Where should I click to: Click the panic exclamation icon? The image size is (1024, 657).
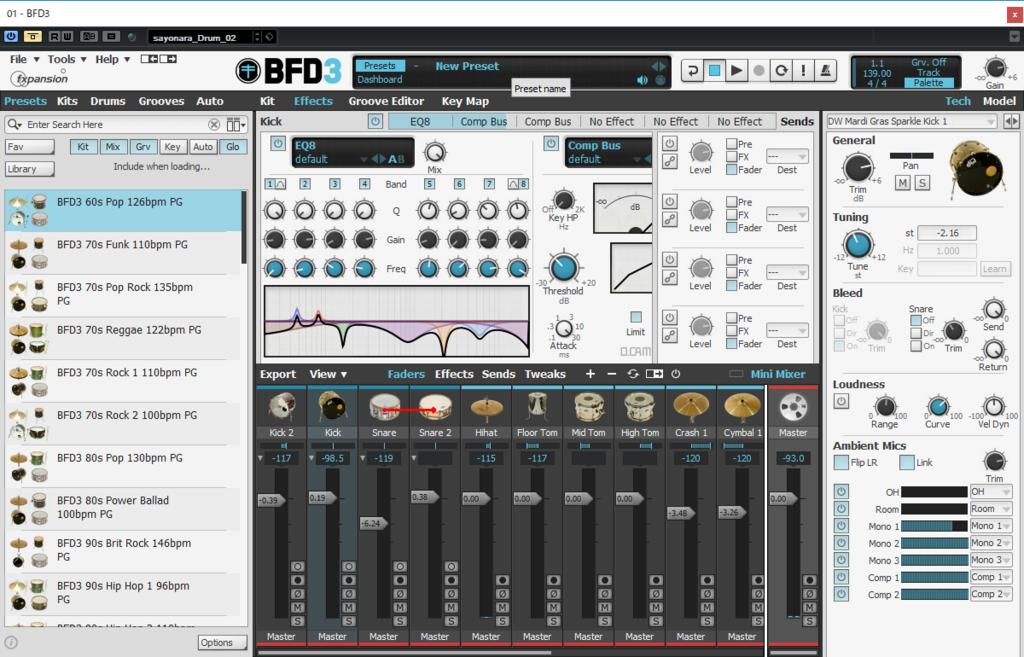point(803,71)
